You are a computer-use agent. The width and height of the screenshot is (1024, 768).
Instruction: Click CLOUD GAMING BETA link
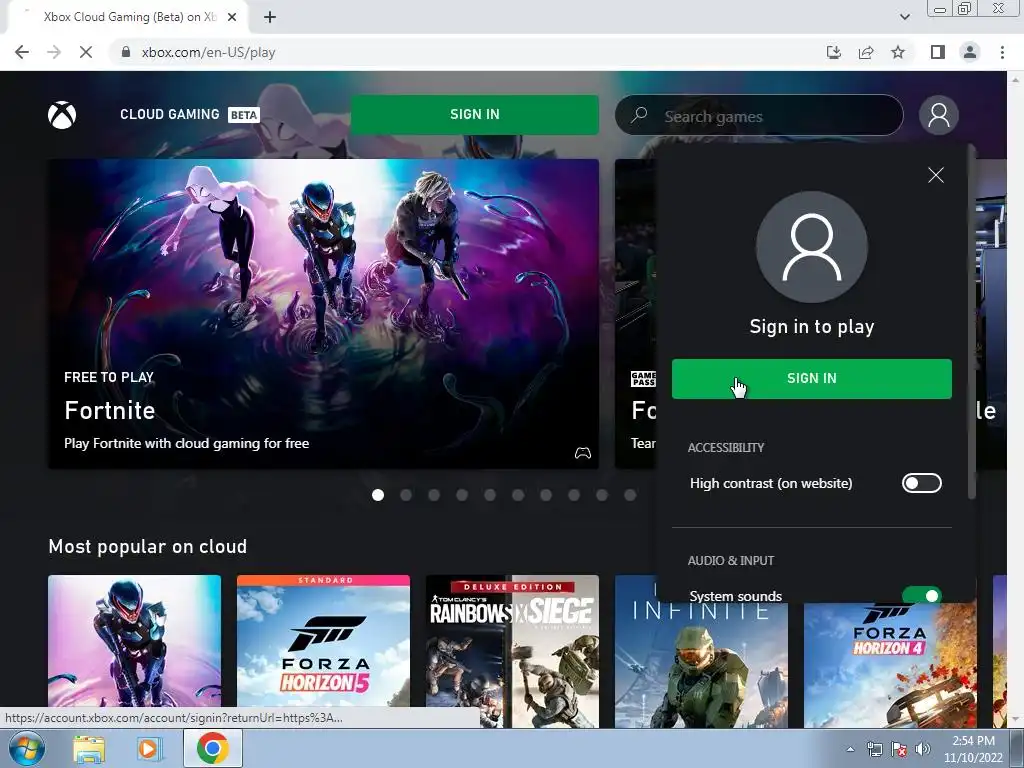click(x=189, y=114)
